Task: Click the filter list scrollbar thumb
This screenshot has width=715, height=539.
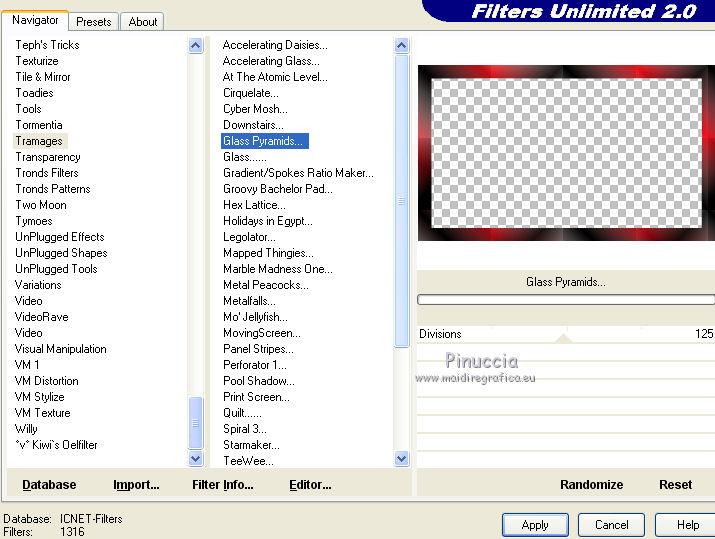Action: (x=402, y=201)
